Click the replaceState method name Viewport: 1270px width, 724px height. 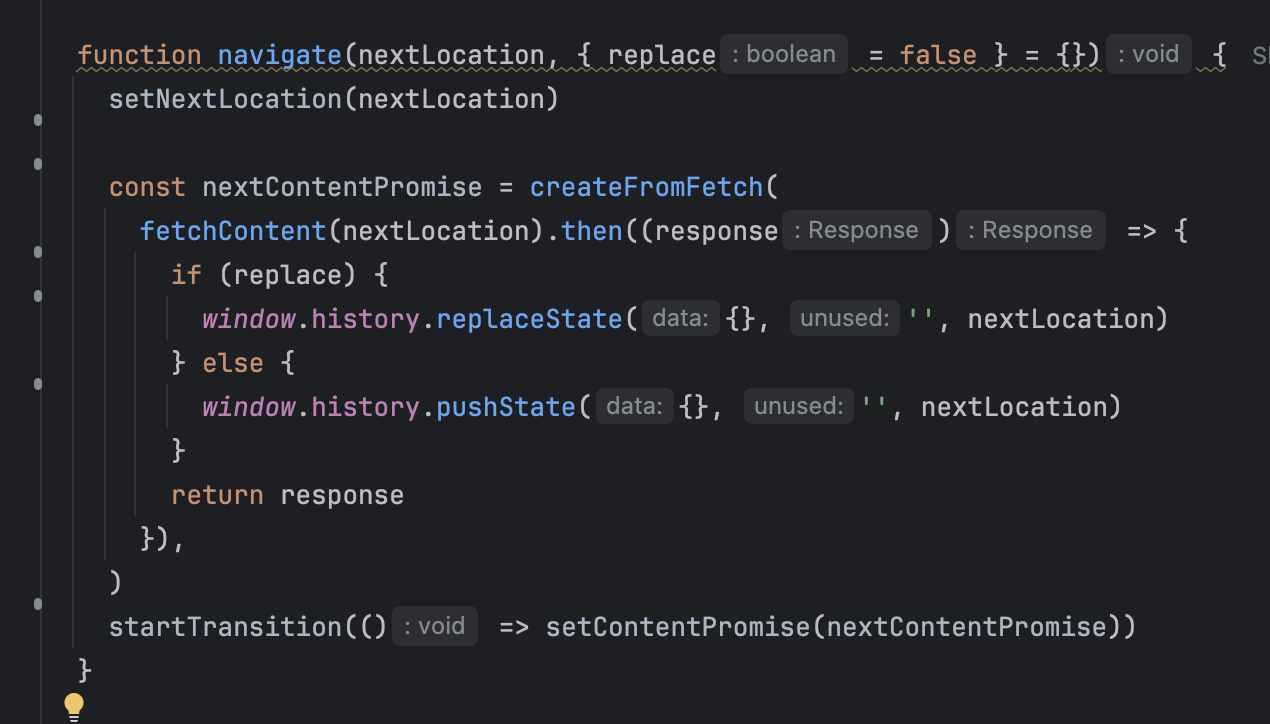(x=529, y=319)
